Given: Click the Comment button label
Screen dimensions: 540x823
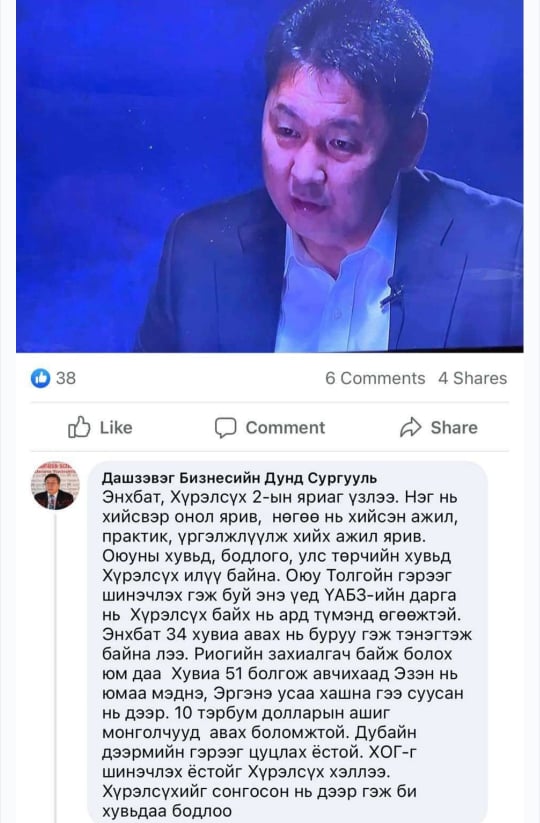Looking at the screenshot, I should tap(285, 428).
